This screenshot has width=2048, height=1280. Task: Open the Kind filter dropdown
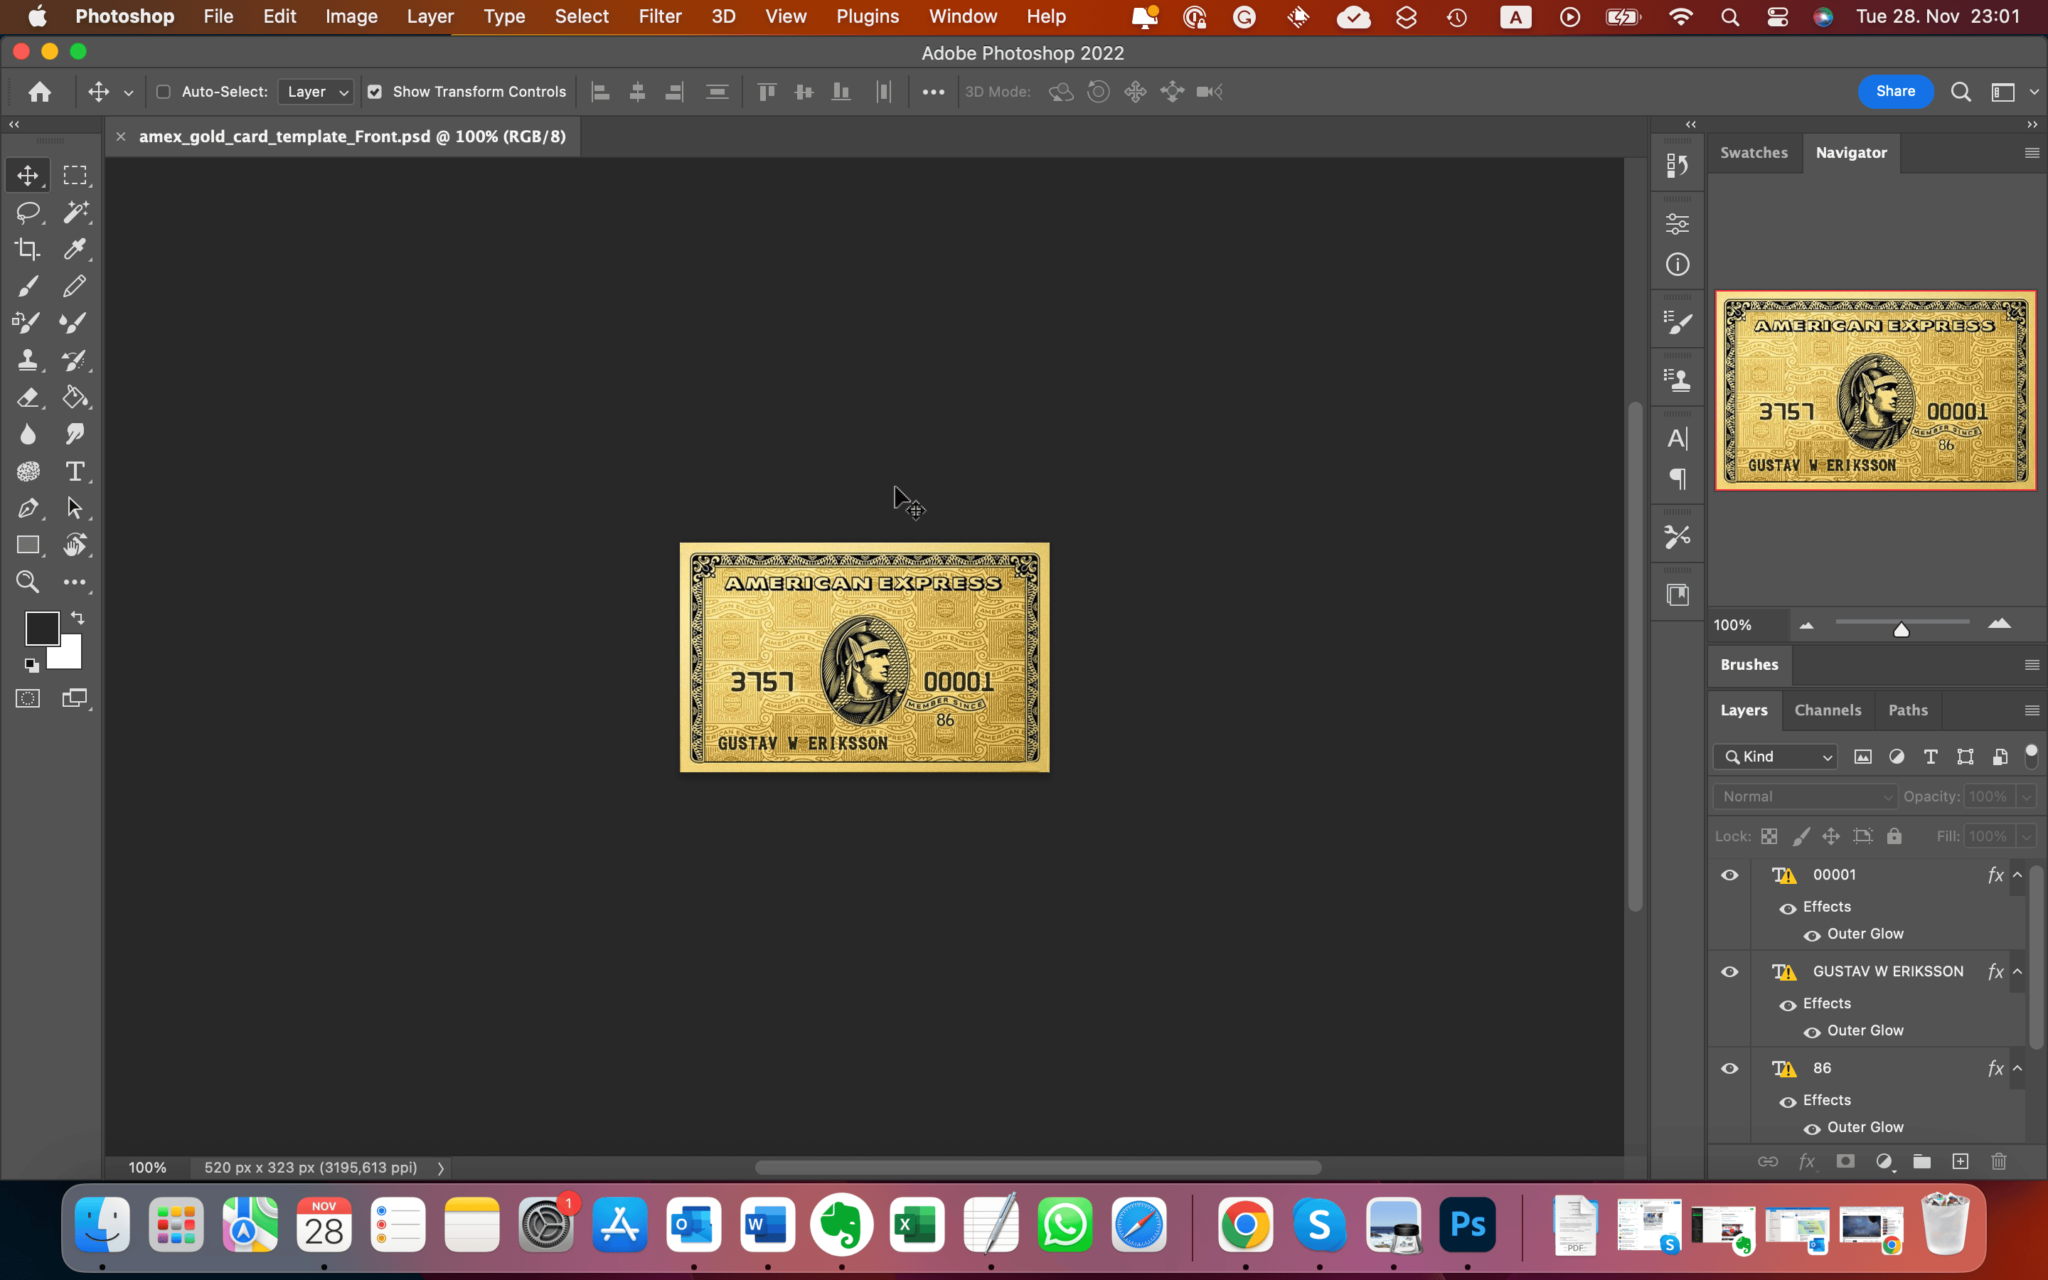(1775, 757)
